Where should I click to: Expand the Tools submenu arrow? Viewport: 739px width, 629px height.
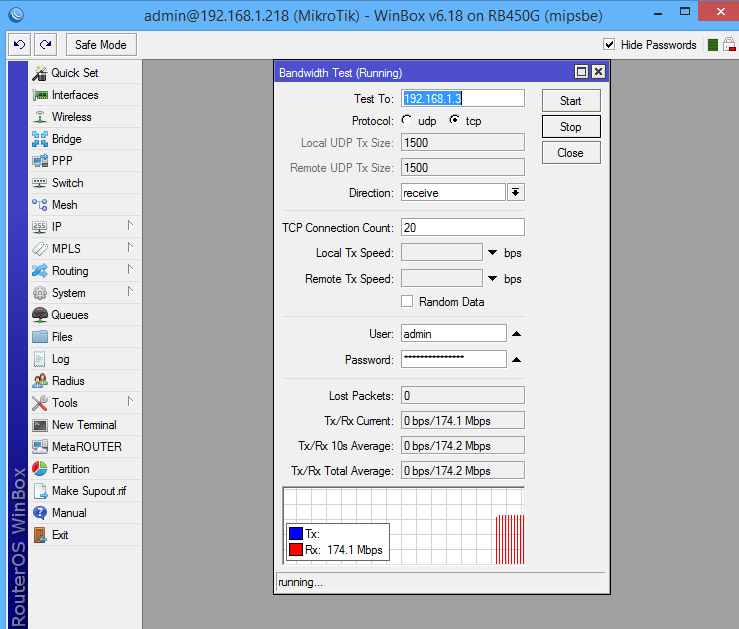point(130,401)
